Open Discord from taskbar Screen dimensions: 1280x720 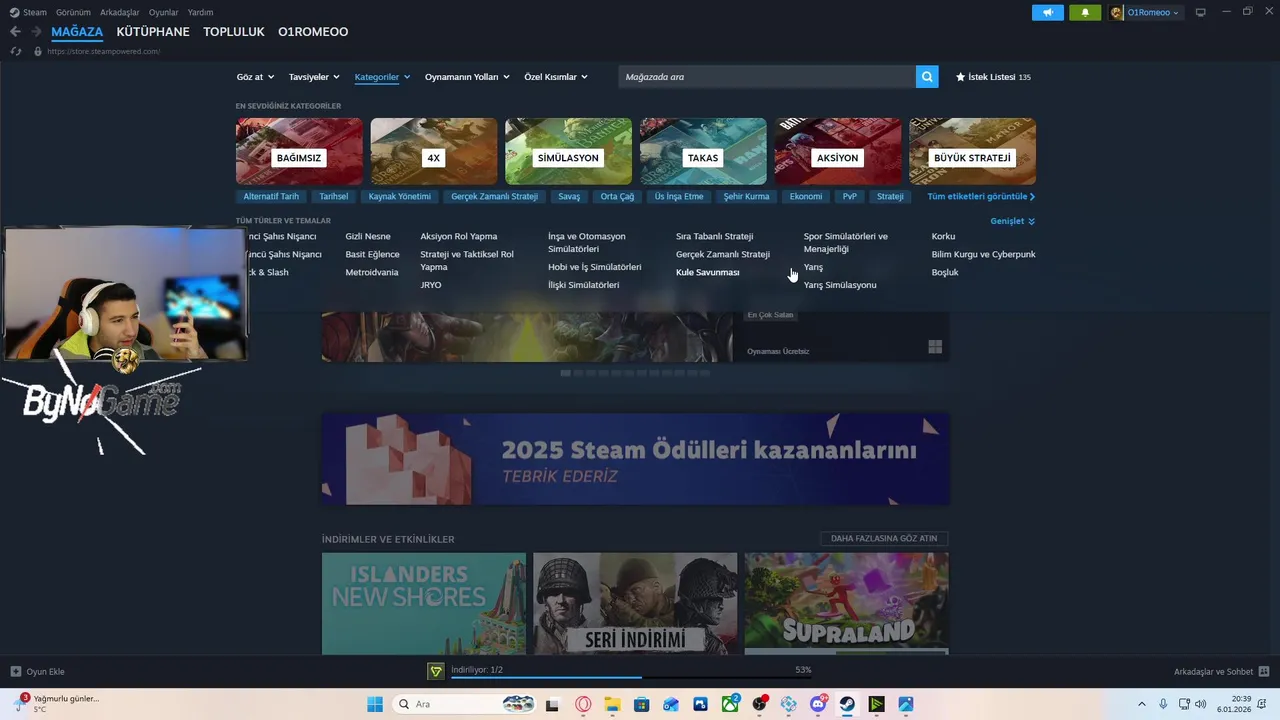(819, 704)
